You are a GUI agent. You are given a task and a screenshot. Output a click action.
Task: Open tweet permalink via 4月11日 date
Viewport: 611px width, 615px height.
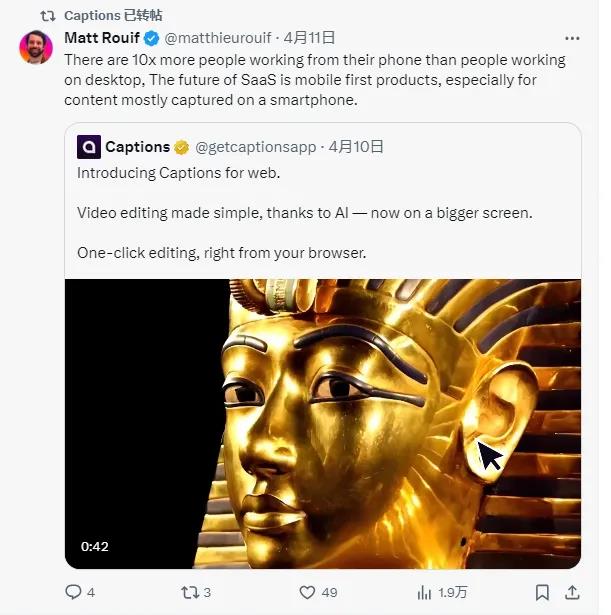(309, 38)
